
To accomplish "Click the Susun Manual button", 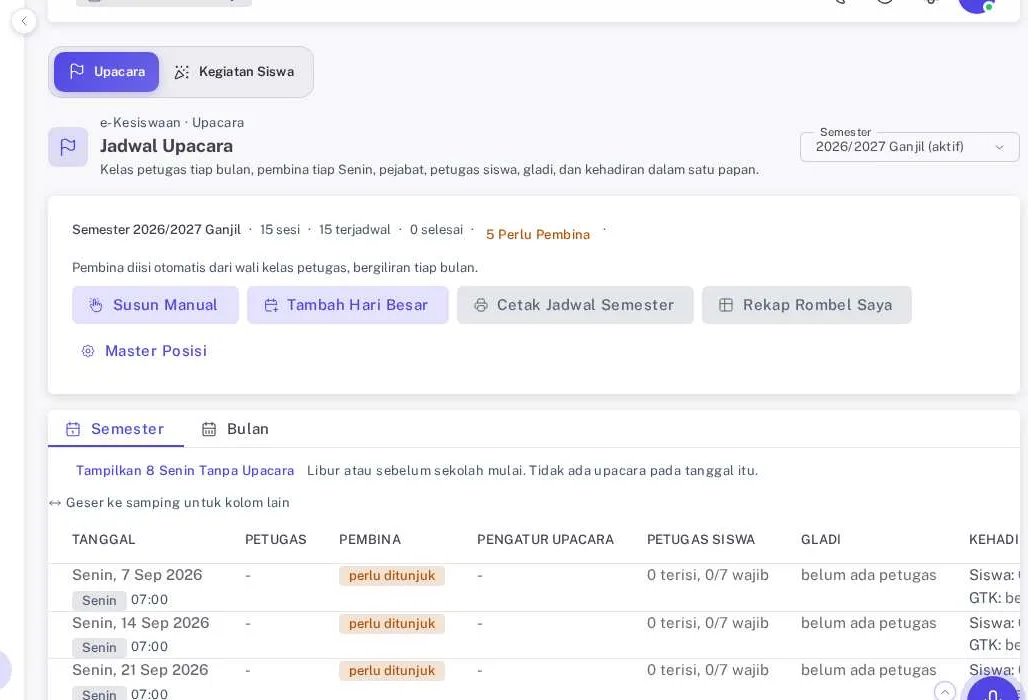I will click(155, 305).
